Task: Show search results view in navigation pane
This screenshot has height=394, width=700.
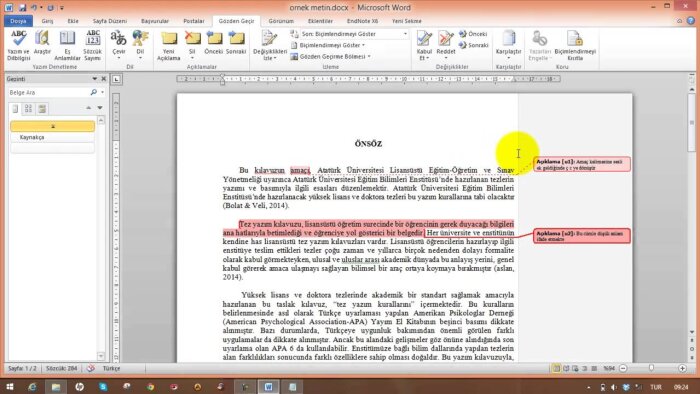Action: point(42,108)
